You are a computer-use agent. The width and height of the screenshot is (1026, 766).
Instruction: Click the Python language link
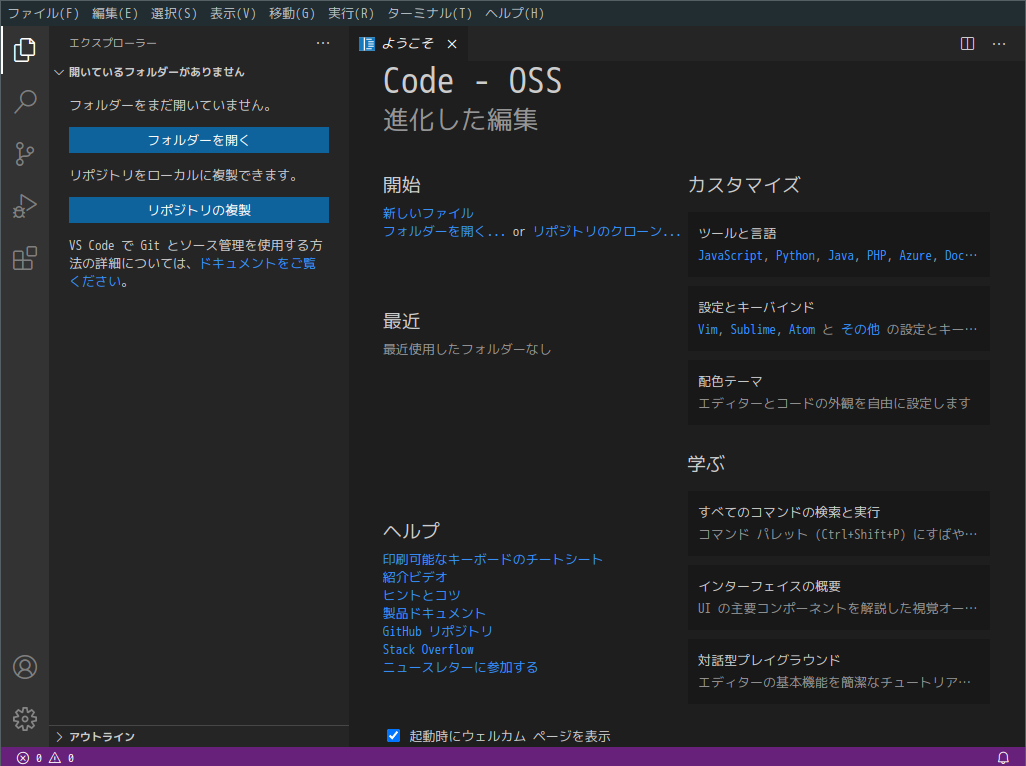[x=796, y=256]
